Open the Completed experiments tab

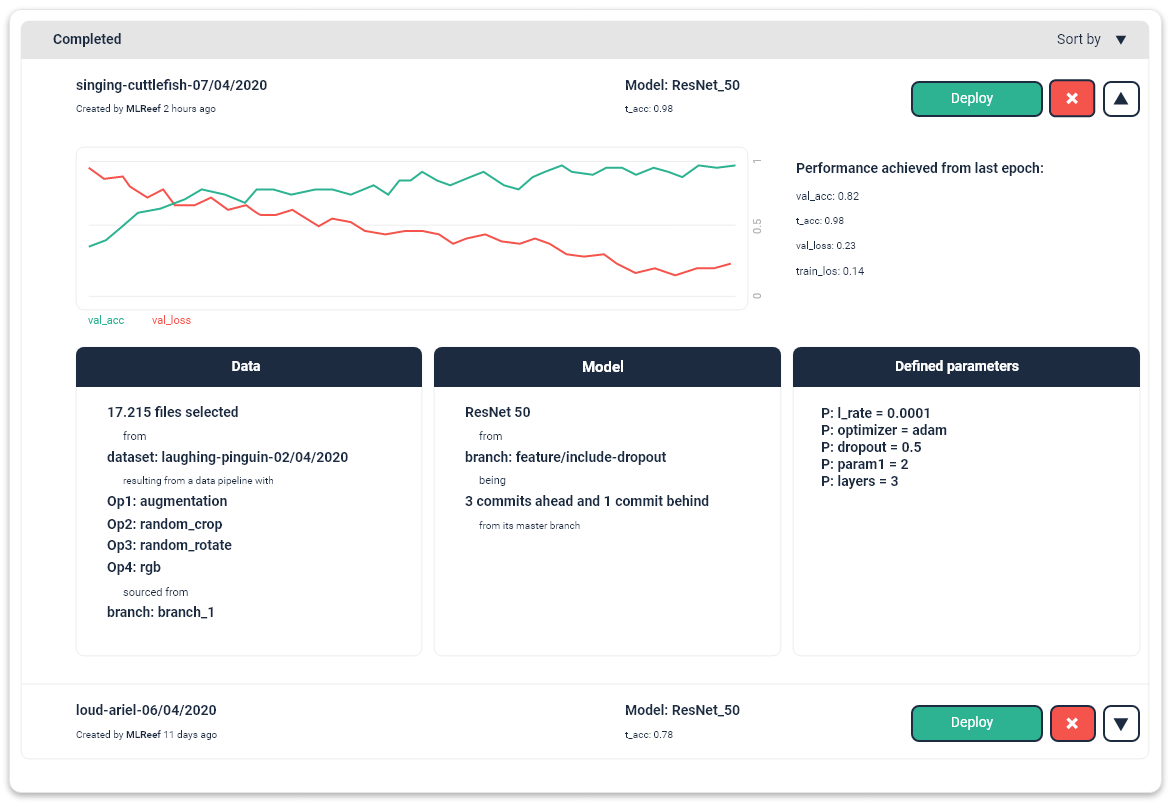click(x=87, y=39)
